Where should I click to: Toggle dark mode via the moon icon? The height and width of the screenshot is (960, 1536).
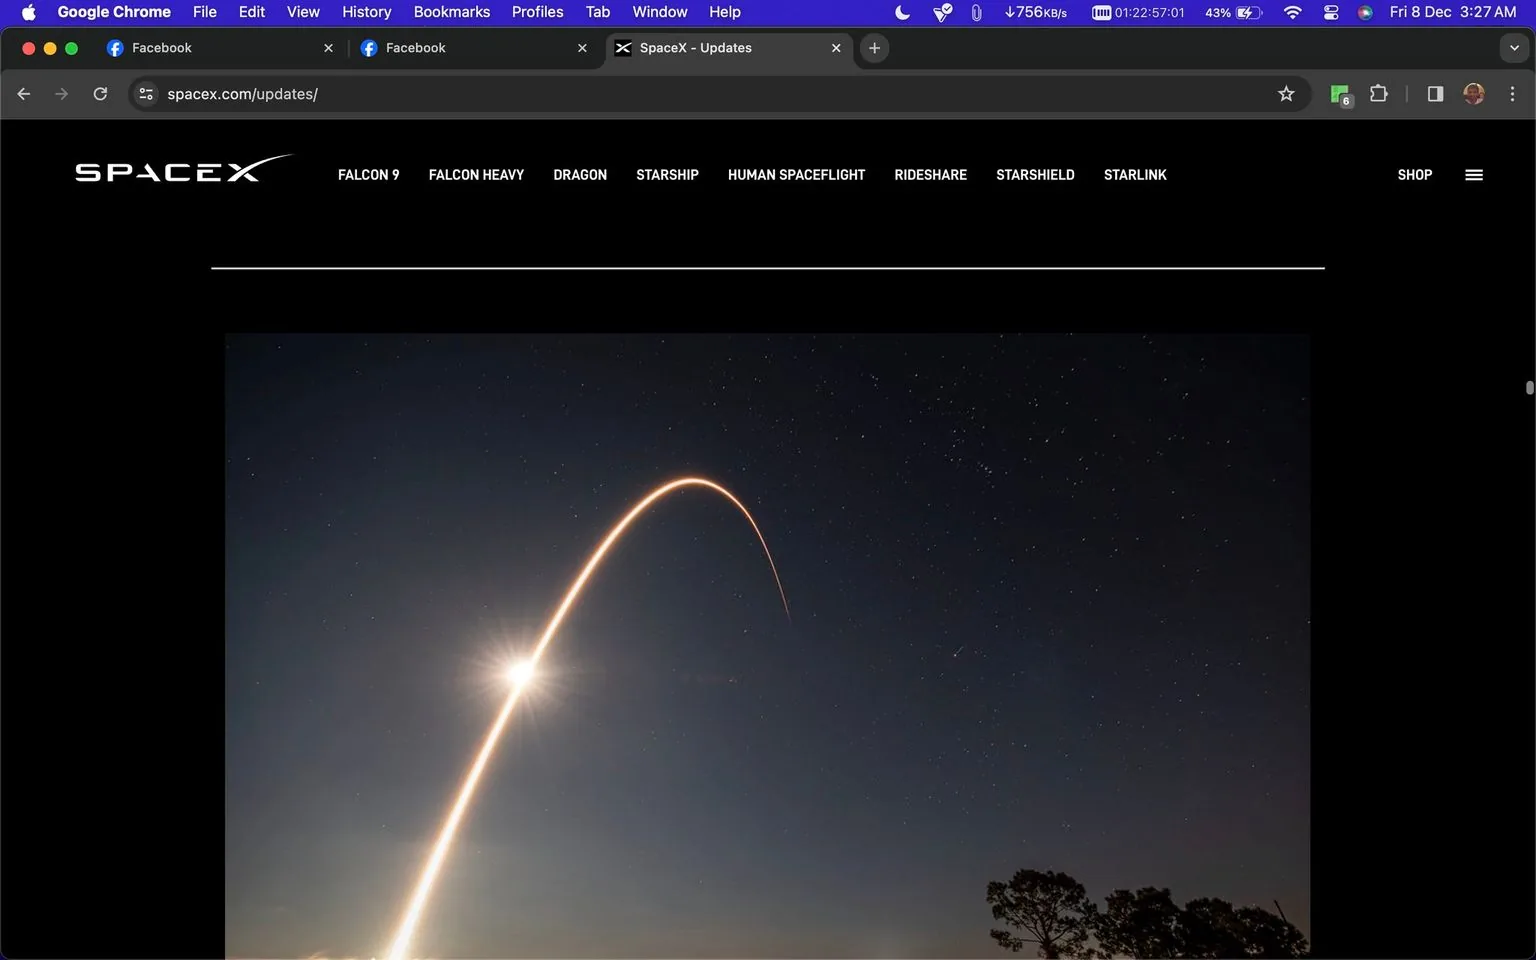pos(899,12)
